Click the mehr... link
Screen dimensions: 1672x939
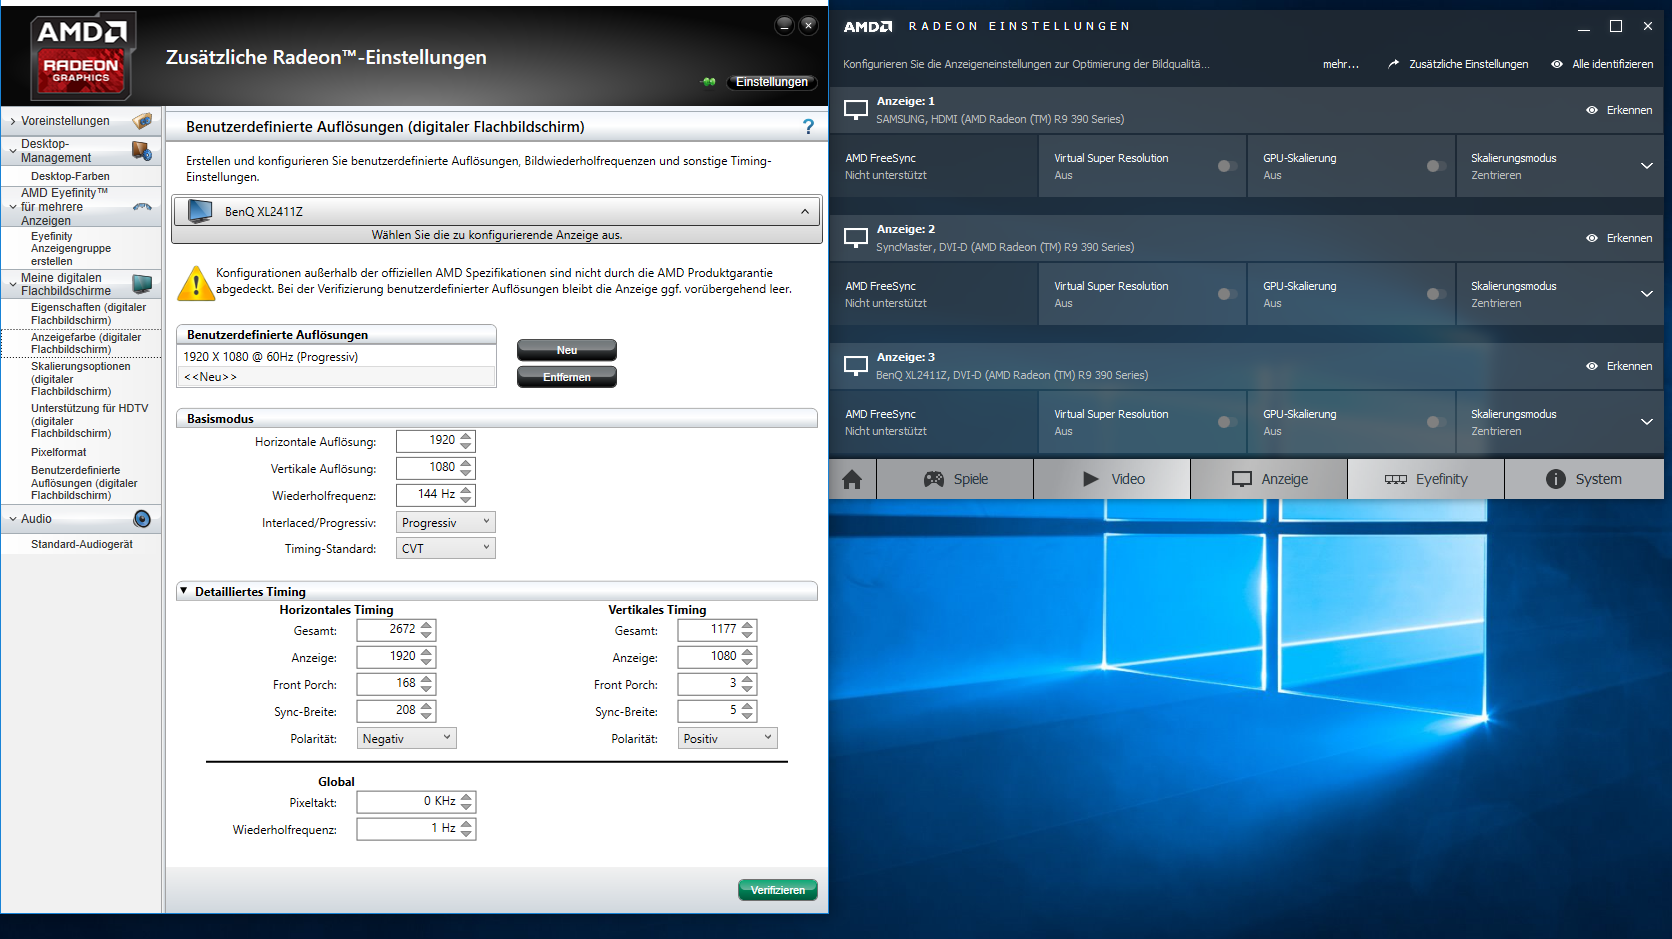point(1341,64)
